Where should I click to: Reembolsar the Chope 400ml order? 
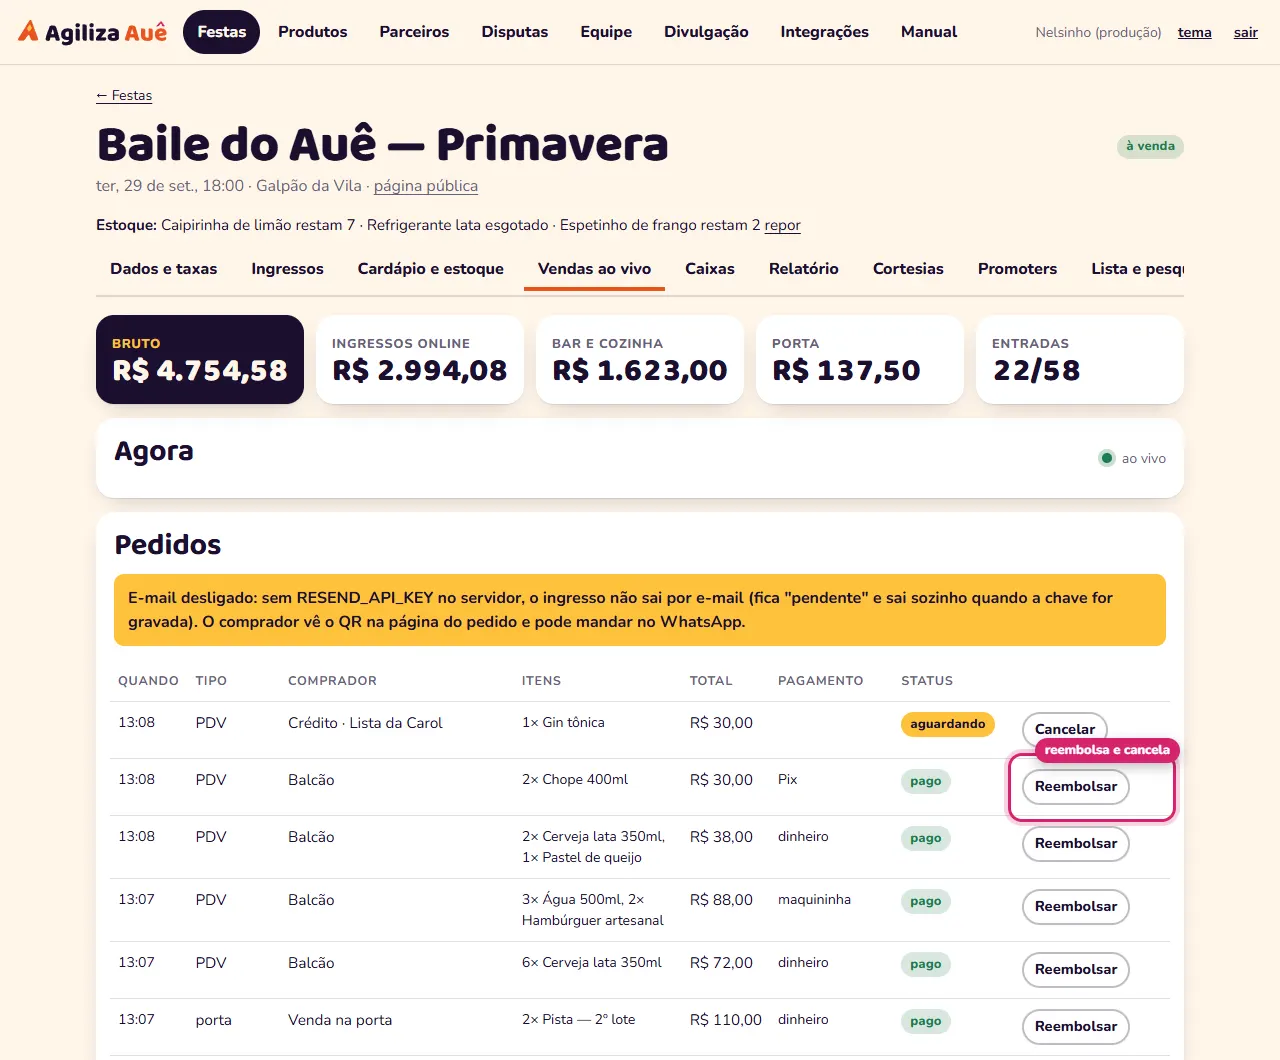tap(1076, 787)
